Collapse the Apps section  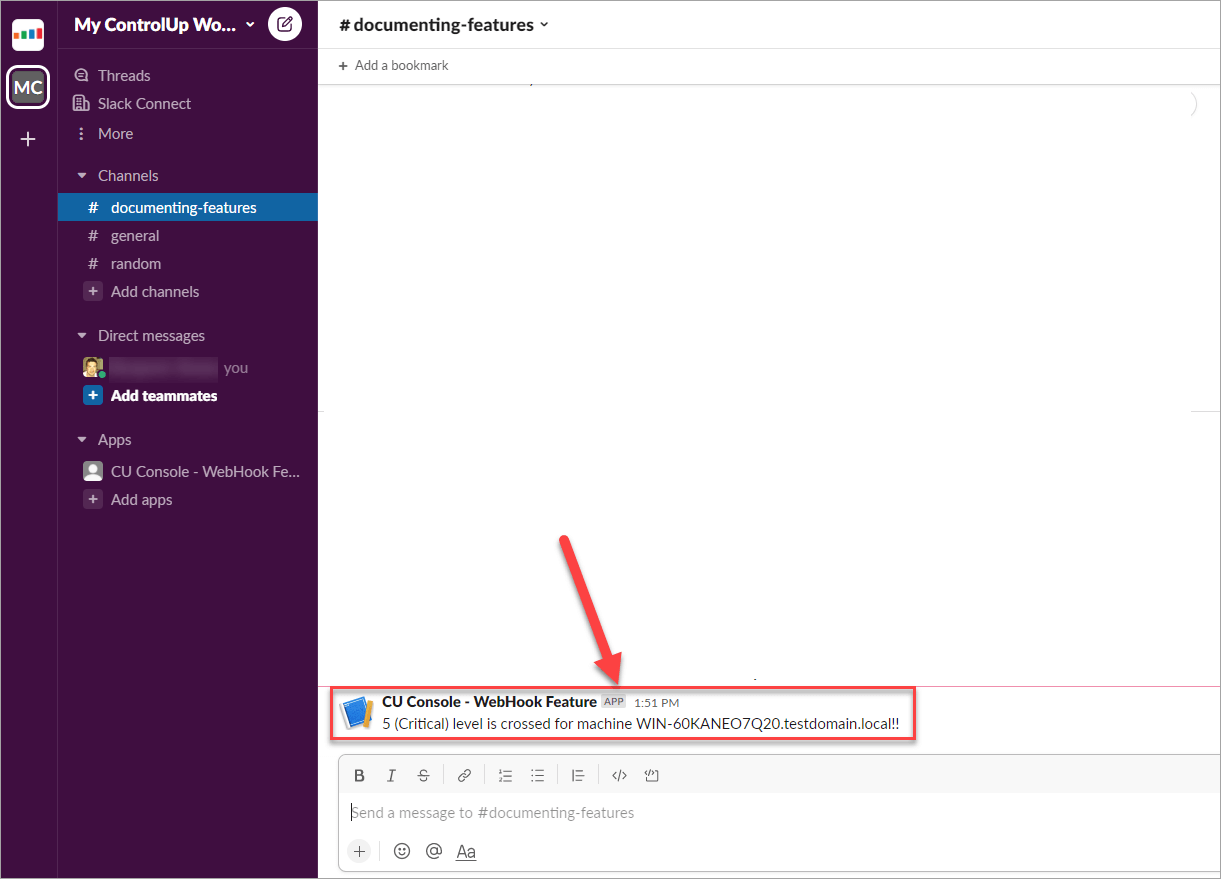pyautogui.click(x=82, y=439)
